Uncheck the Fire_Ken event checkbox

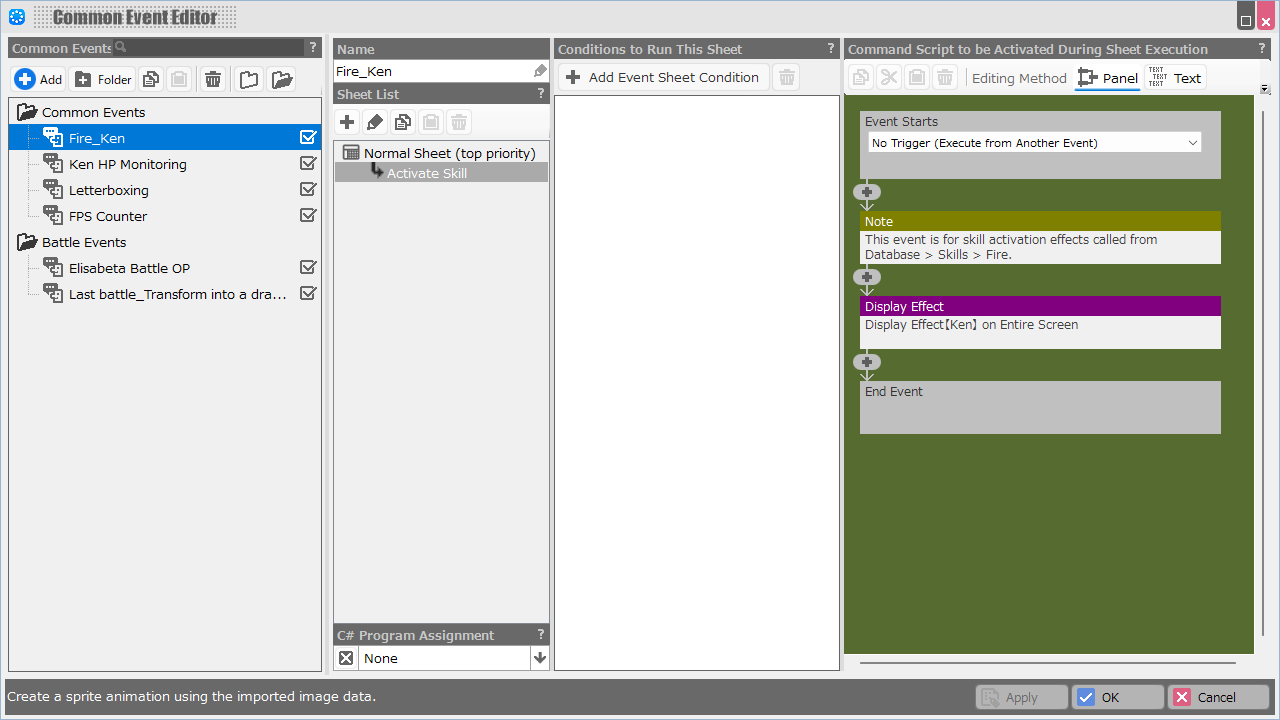tap(308, 138)
